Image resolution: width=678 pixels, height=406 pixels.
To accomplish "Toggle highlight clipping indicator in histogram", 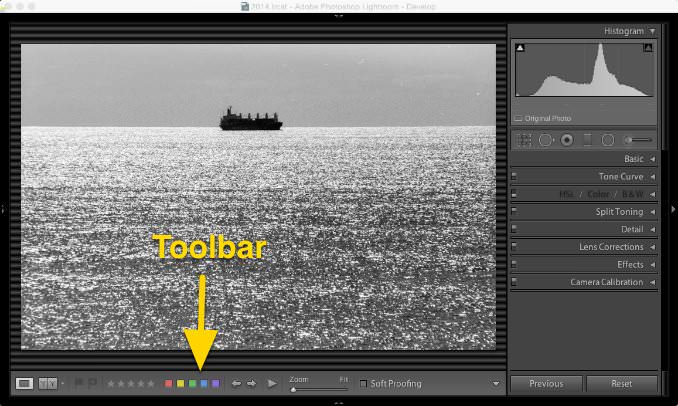I will point(648,48).
